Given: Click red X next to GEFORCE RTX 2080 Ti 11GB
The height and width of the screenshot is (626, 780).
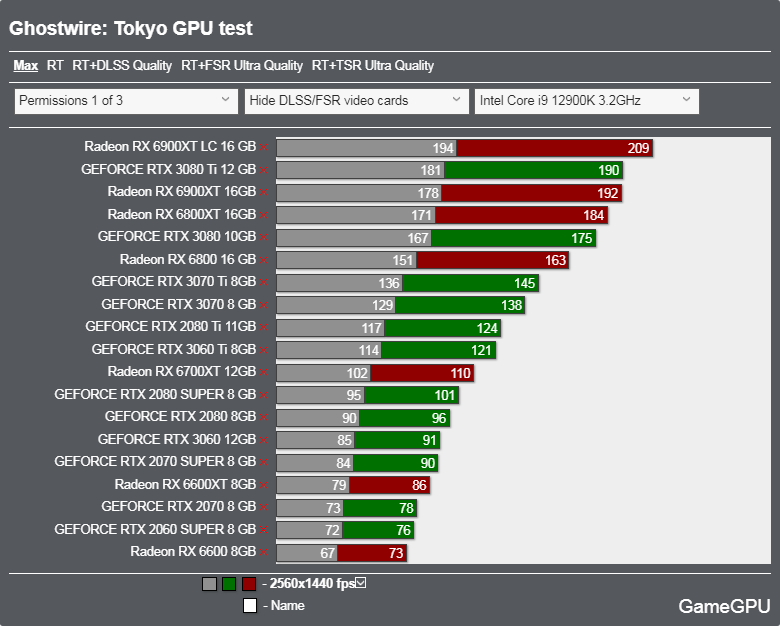Looking at the screenshot, I should point(264,327).
